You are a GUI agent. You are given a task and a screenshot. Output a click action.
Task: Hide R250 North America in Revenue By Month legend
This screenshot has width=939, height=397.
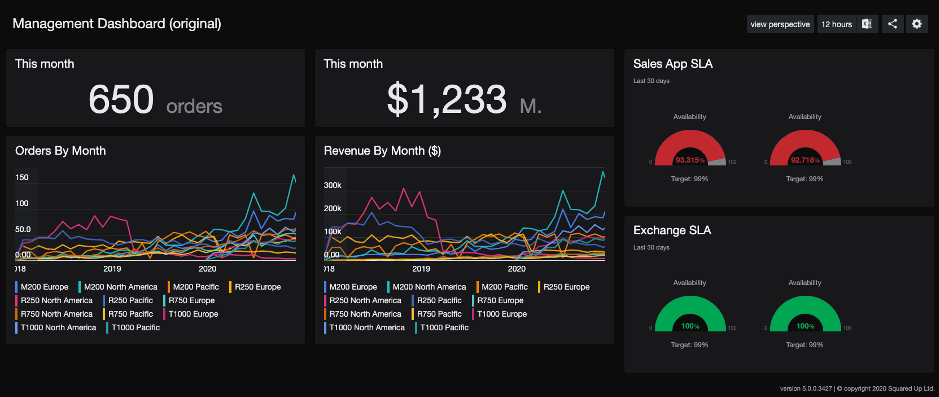(x=363, y=300)
